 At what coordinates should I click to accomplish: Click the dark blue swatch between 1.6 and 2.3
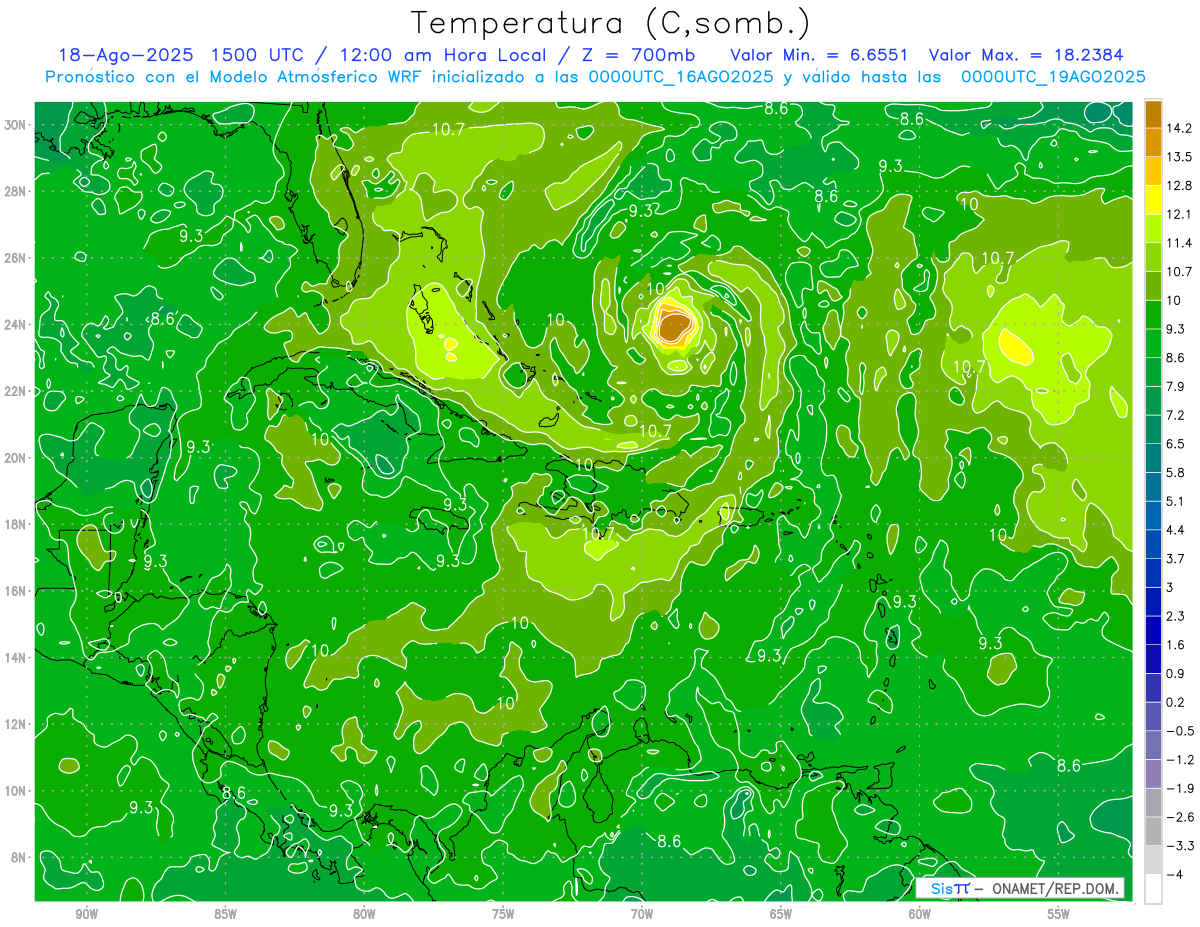coord(1153,630)
